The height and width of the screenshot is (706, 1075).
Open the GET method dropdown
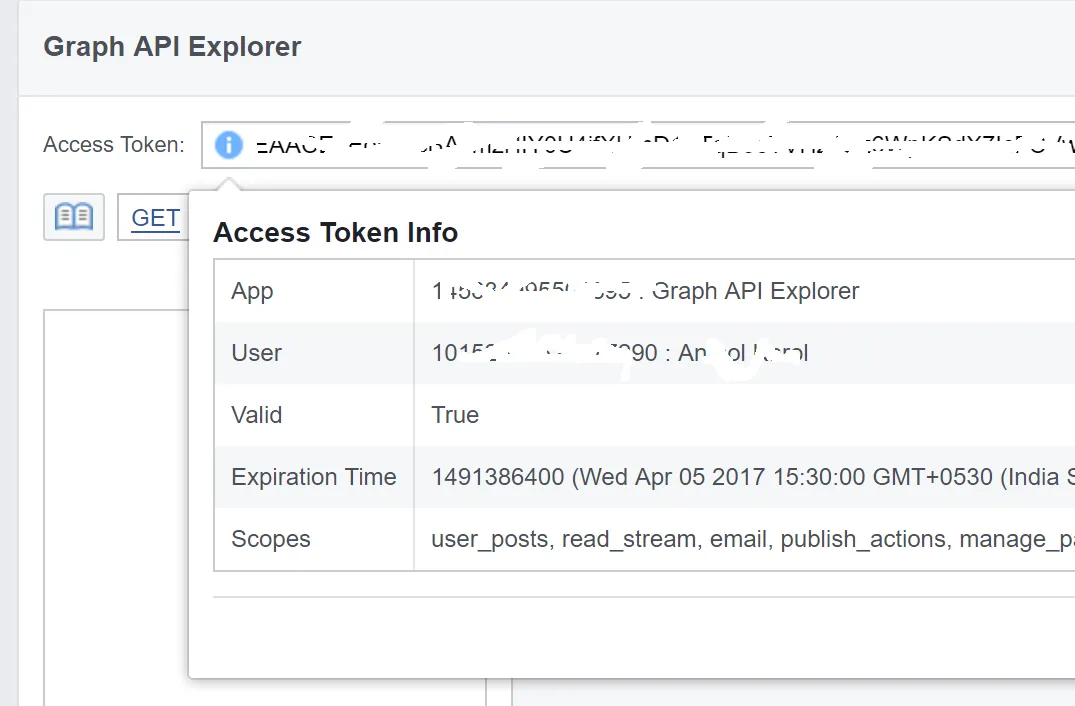click(x=154, y=217)
